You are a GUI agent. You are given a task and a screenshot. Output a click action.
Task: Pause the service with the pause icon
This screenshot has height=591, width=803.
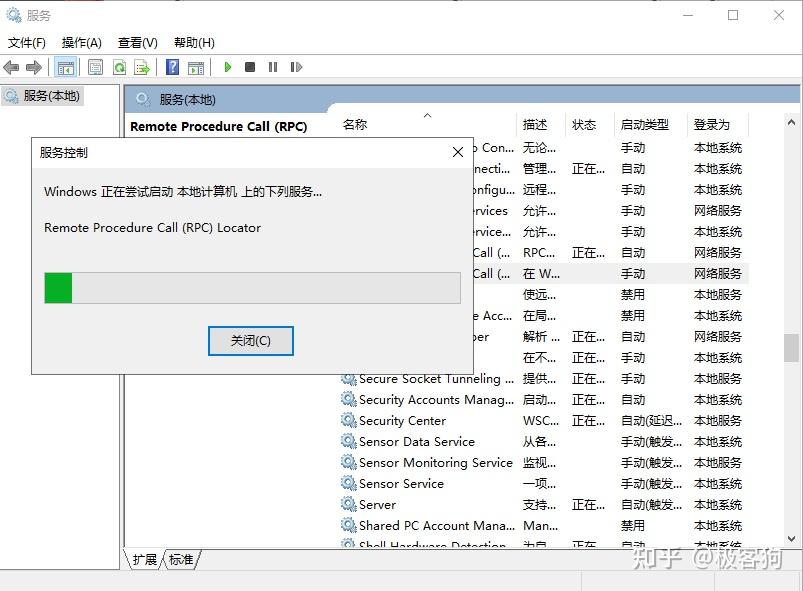273,67
